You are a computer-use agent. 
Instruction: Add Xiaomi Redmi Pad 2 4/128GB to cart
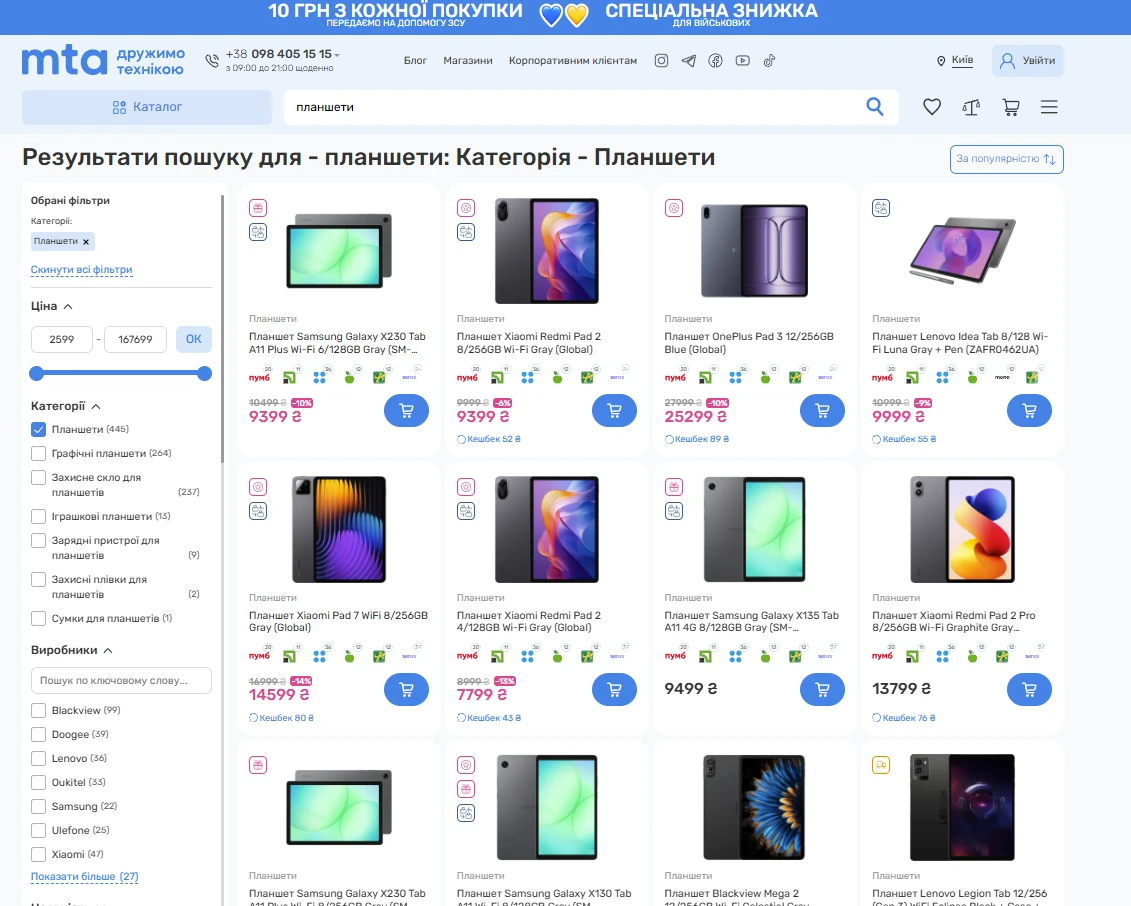coord(614,690)
